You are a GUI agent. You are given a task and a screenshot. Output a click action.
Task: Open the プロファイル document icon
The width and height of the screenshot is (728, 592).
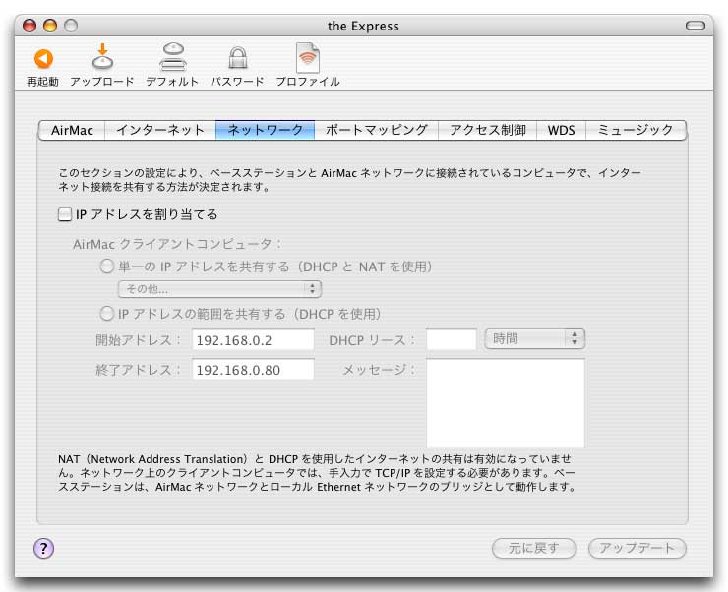(308, 58)
